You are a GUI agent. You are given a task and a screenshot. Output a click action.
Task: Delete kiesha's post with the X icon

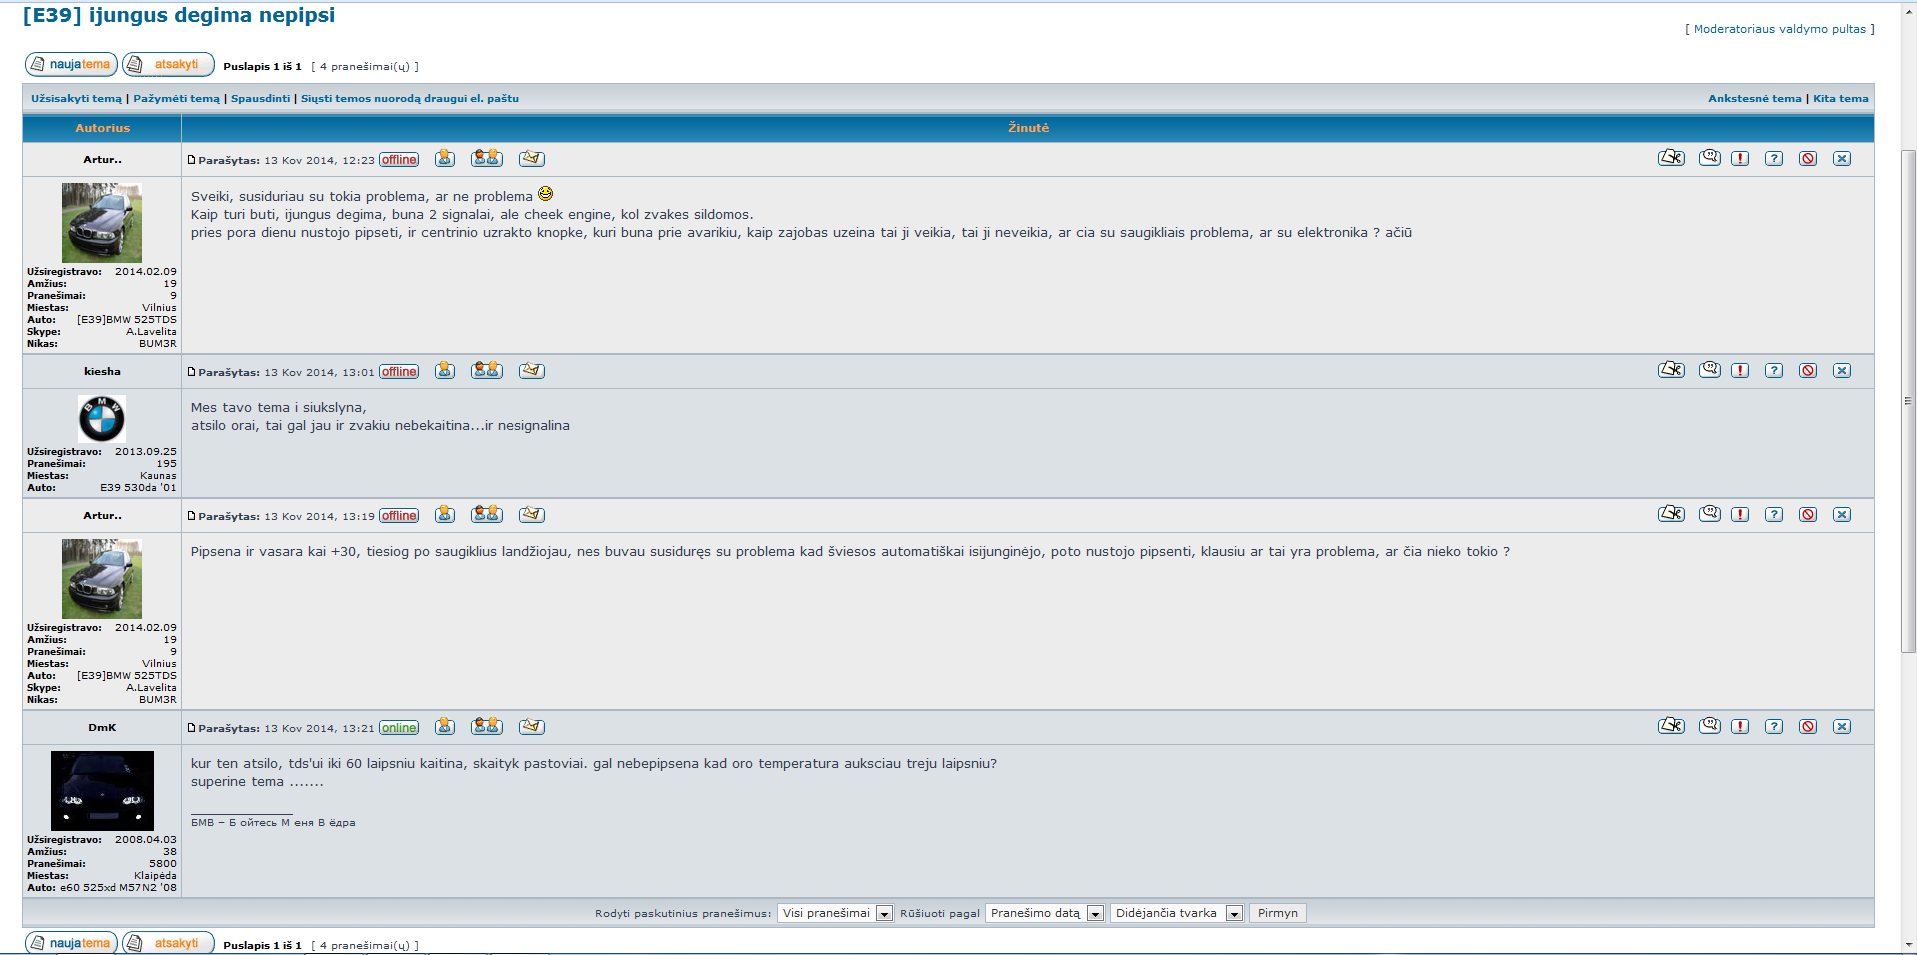pos(1842,371)
